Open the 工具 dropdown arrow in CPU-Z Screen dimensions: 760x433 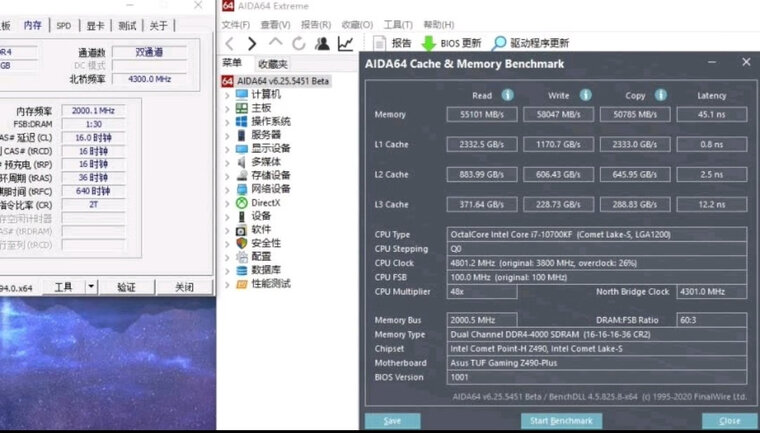pyautogui.click(x=92, y=287)
